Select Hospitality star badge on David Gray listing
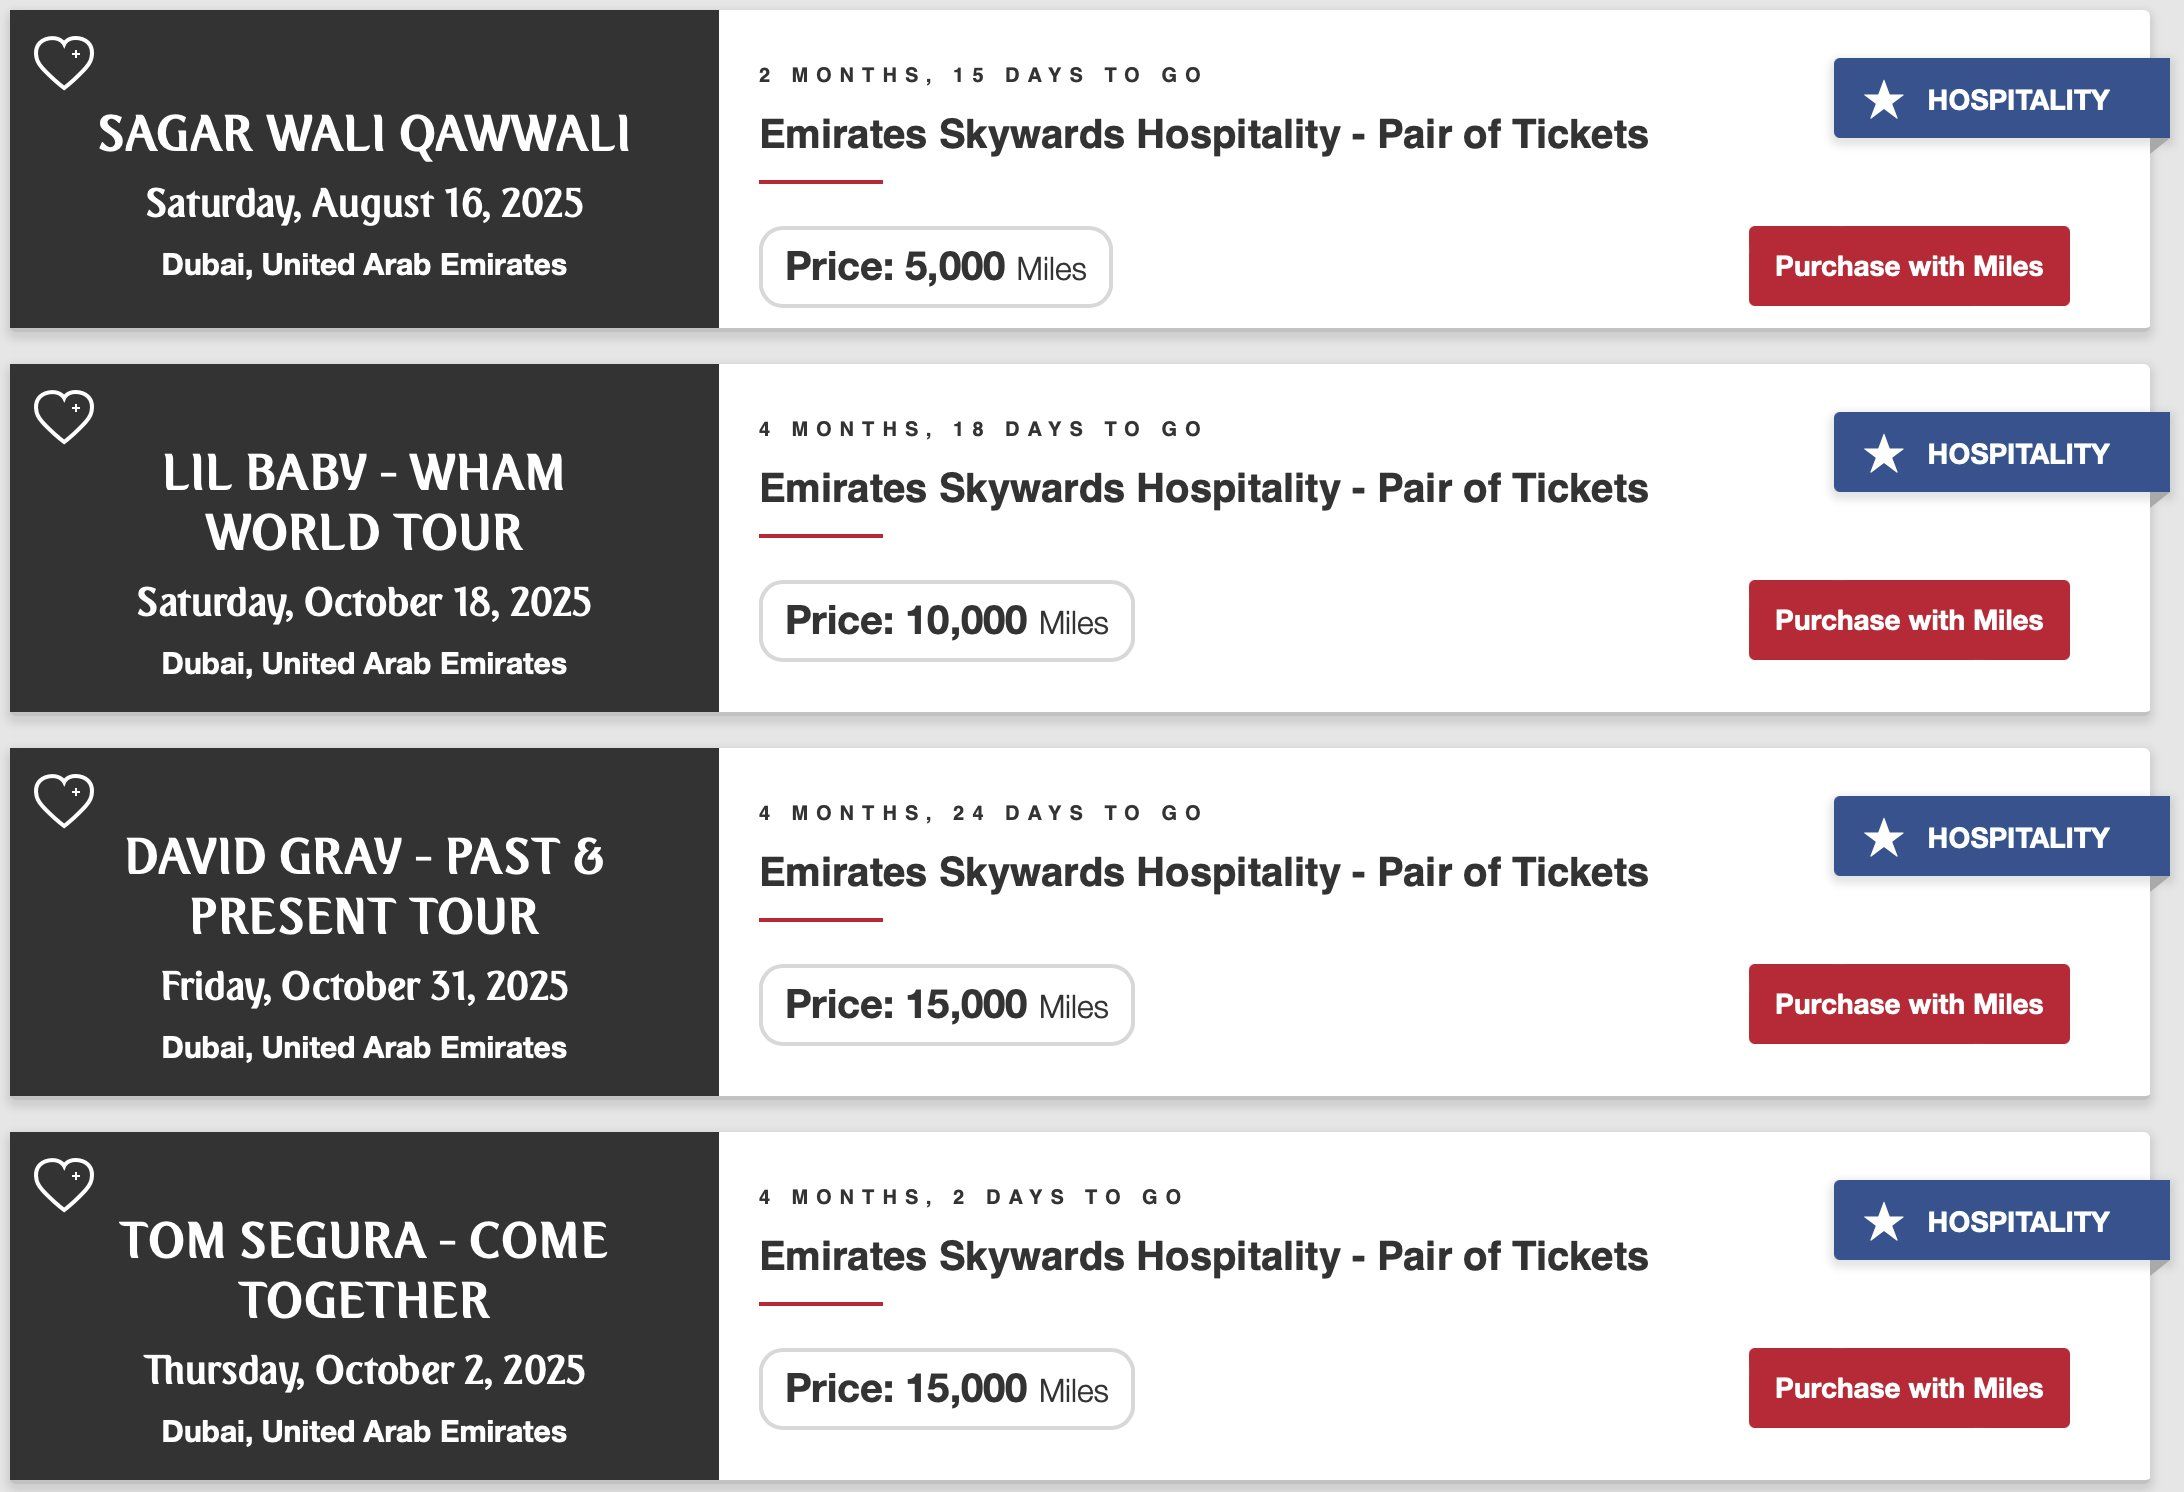Viewport: 2184px width, 1492px height. tap(2001, 837)
